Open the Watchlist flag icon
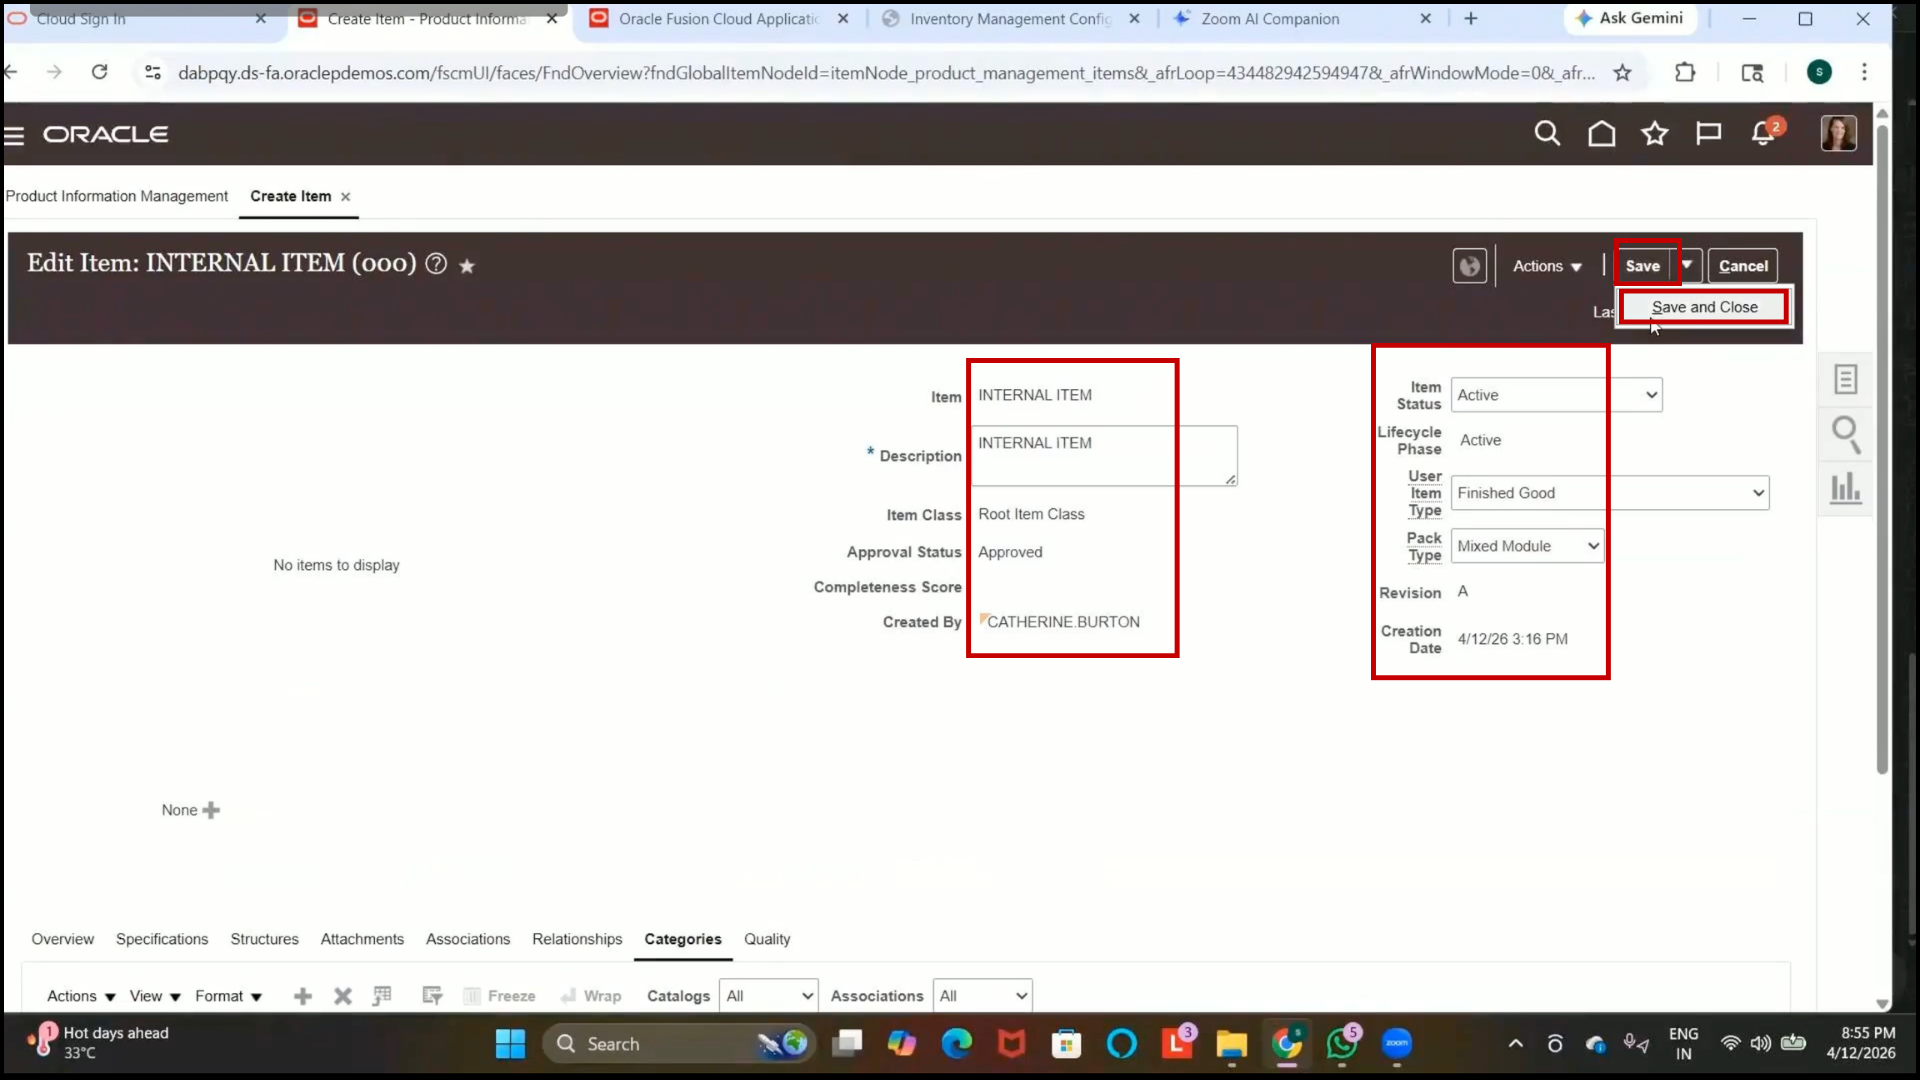This screenshot has height=1080, width=1920. (x=1709, y=133)
